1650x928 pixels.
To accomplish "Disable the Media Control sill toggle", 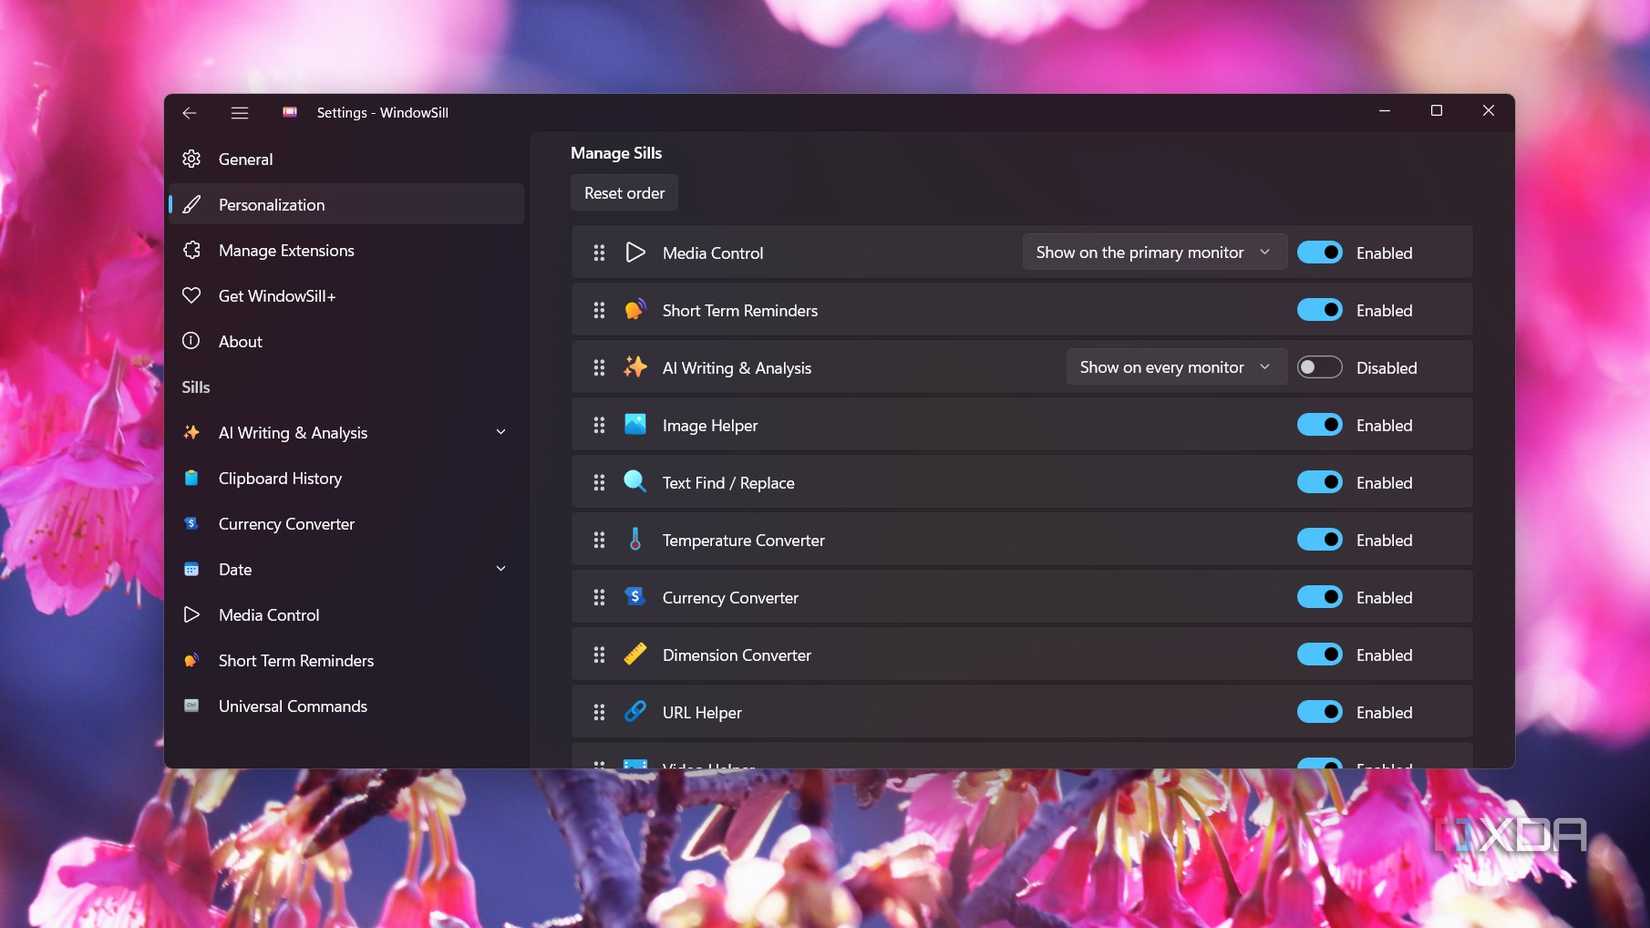I will pyautogui.click(x=1319, y=253).
